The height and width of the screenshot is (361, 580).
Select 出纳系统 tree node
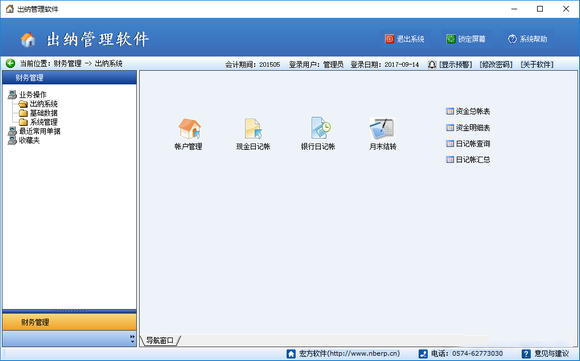point(44,104)
